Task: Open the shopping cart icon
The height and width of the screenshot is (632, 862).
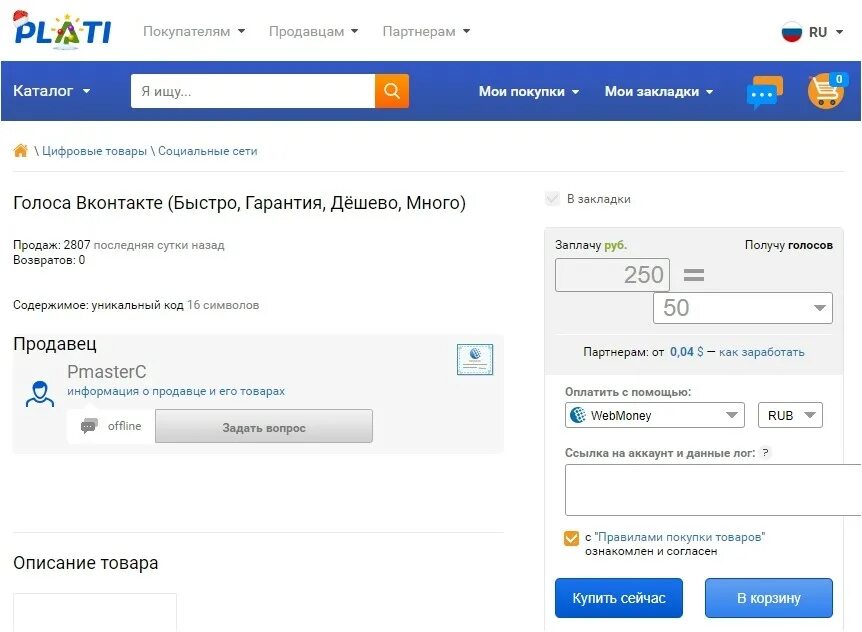Action: [826, 91]
